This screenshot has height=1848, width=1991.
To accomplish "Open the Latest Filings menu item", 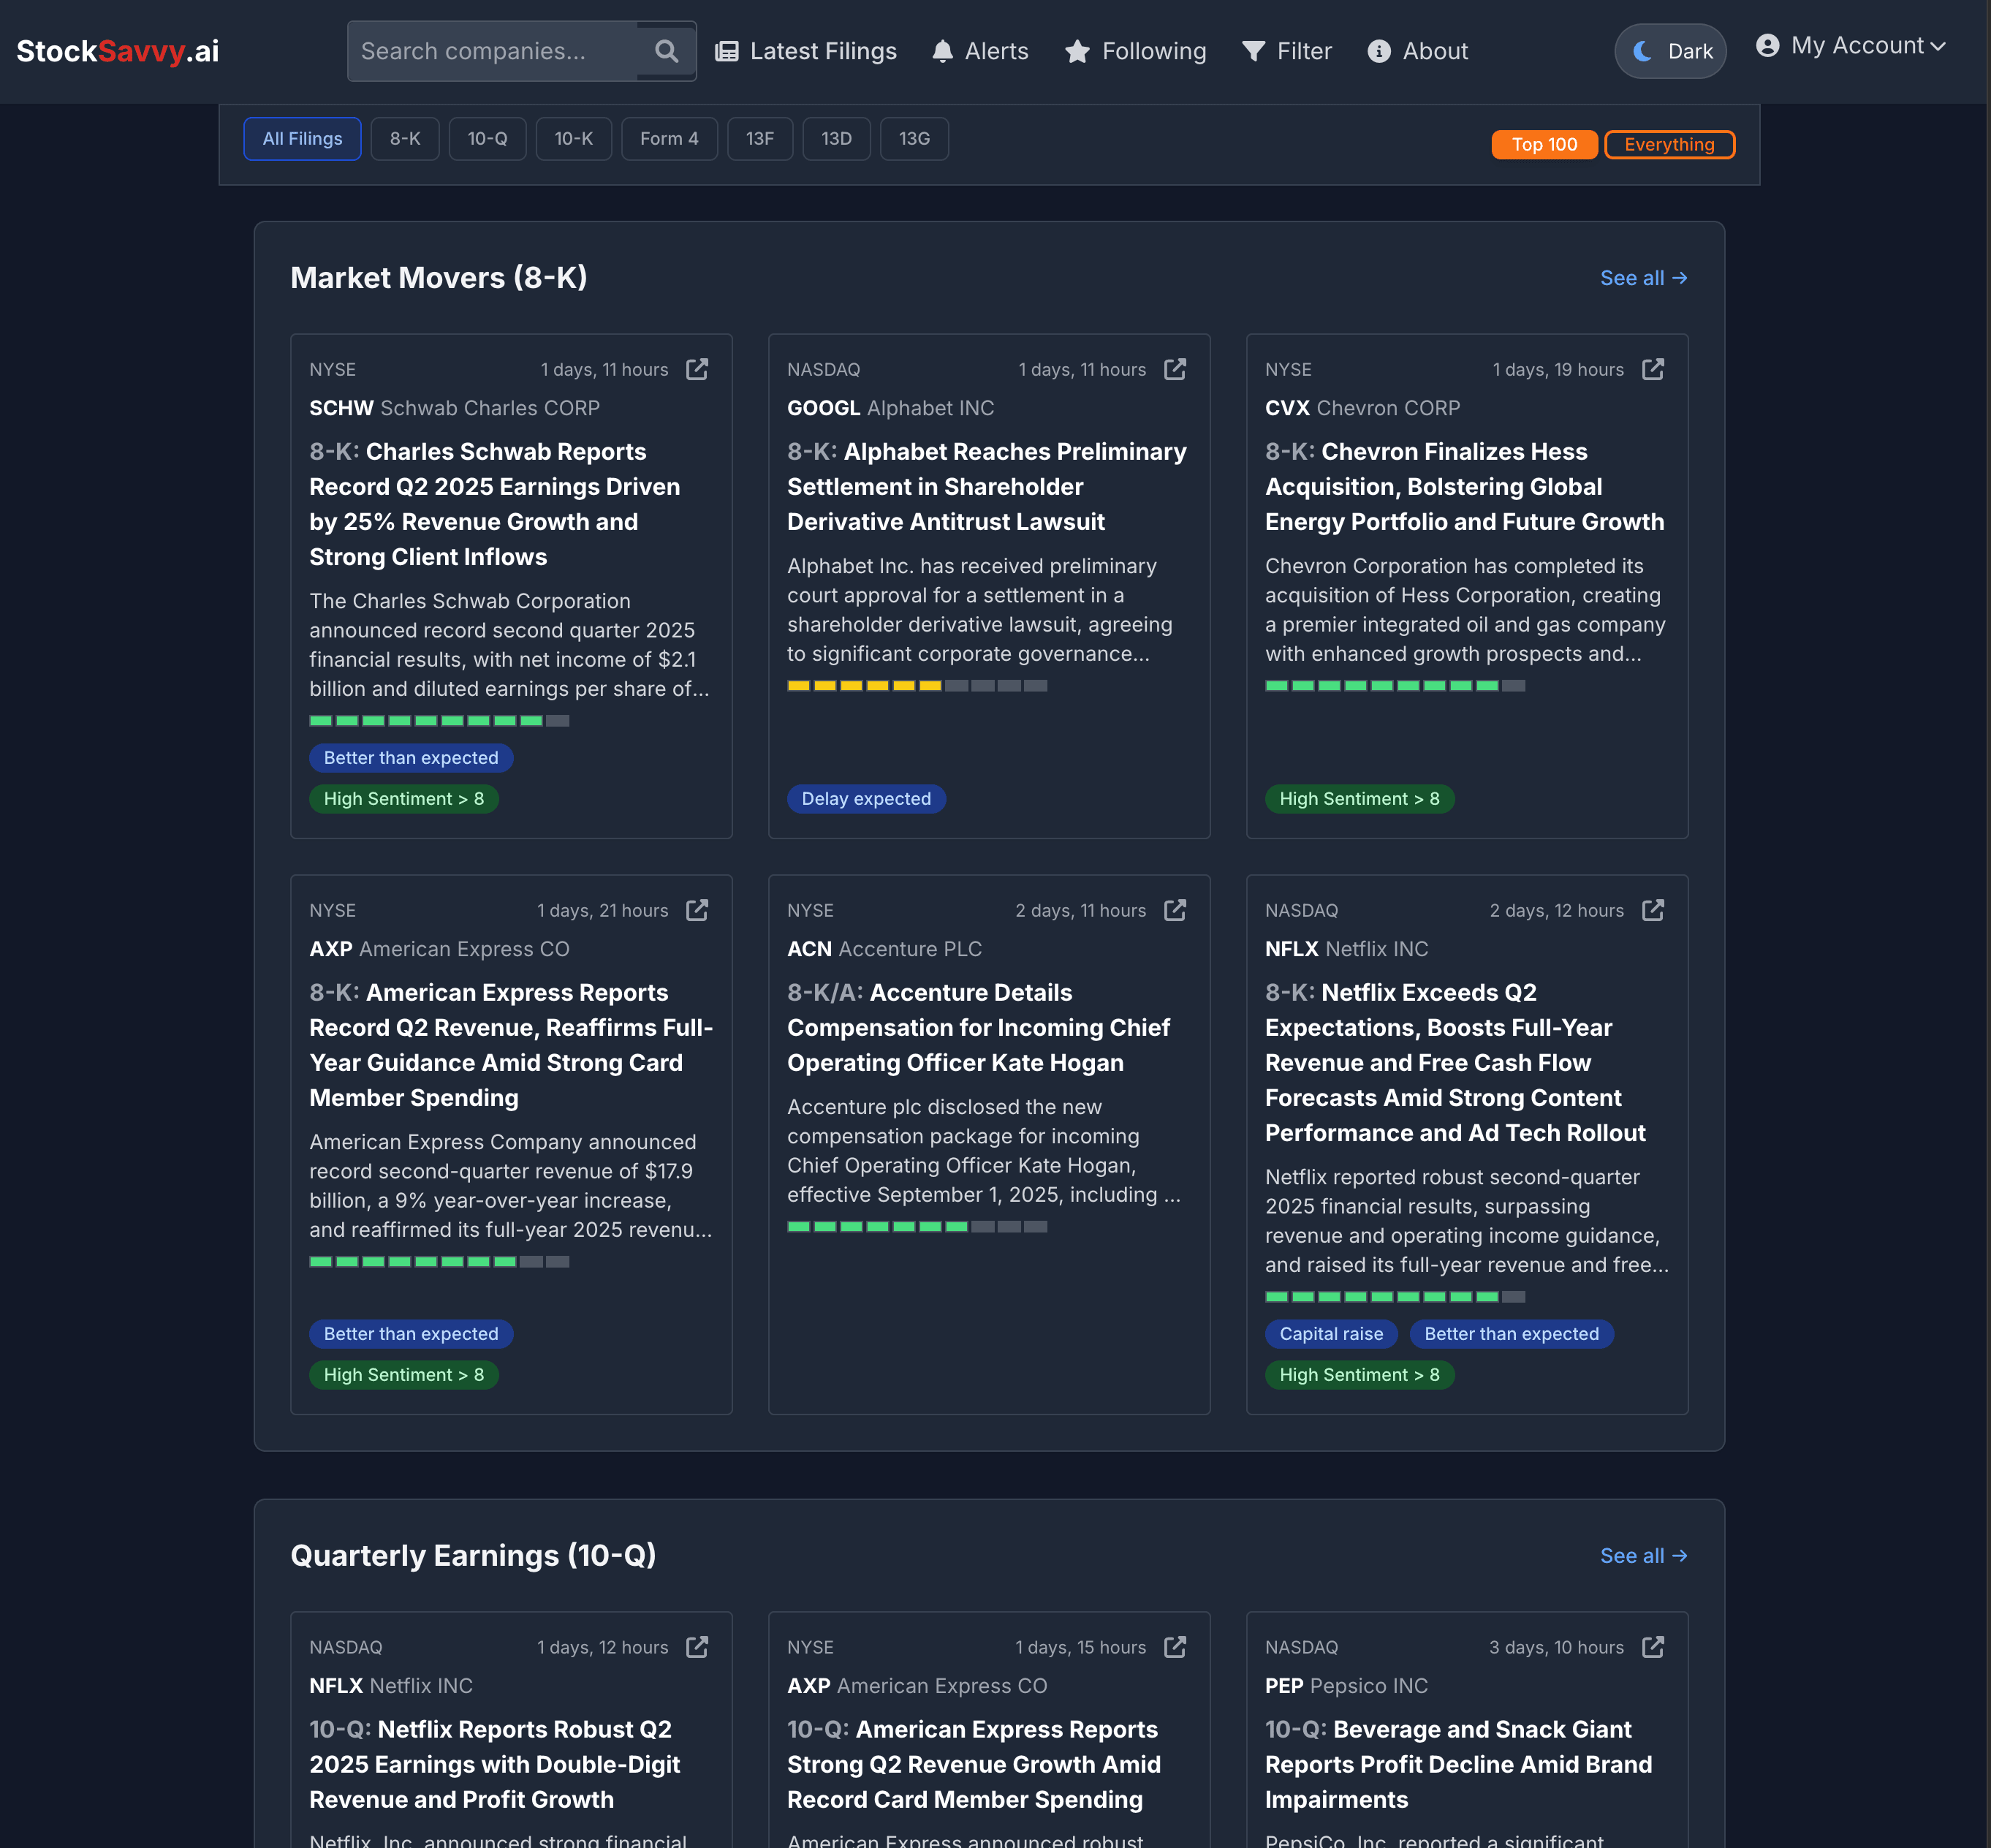I will click(x=806, y=51).
